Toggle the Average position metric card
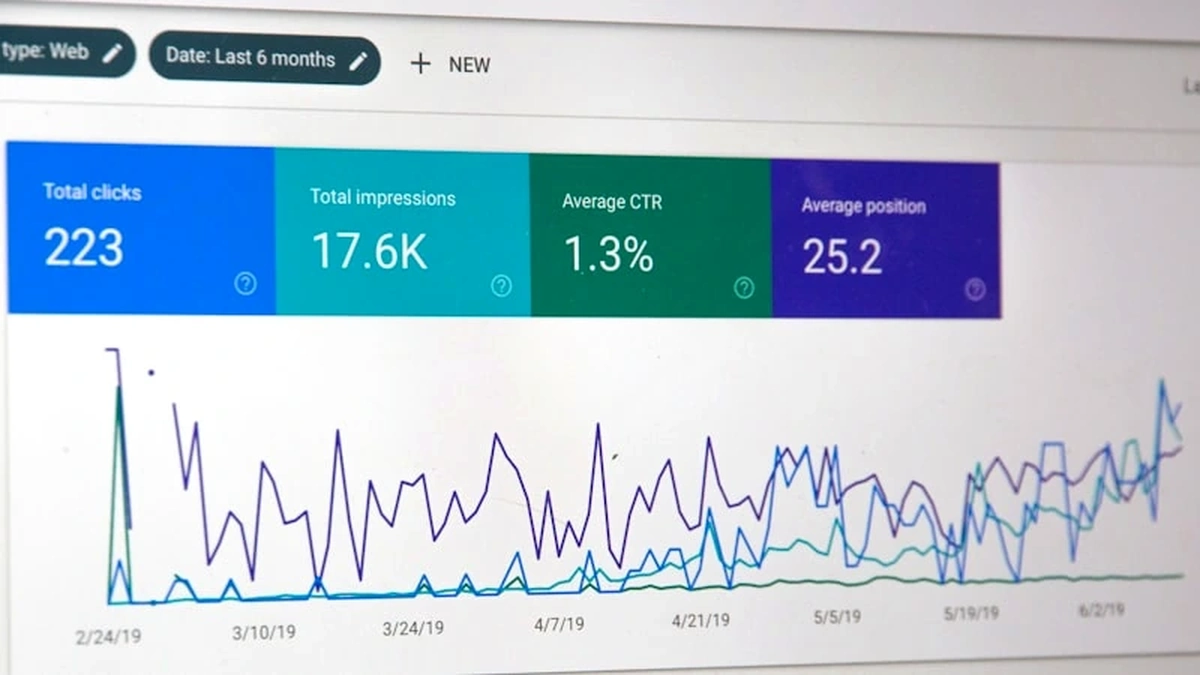The height and width of the screenshot is (675, 1200). (885, 239)
